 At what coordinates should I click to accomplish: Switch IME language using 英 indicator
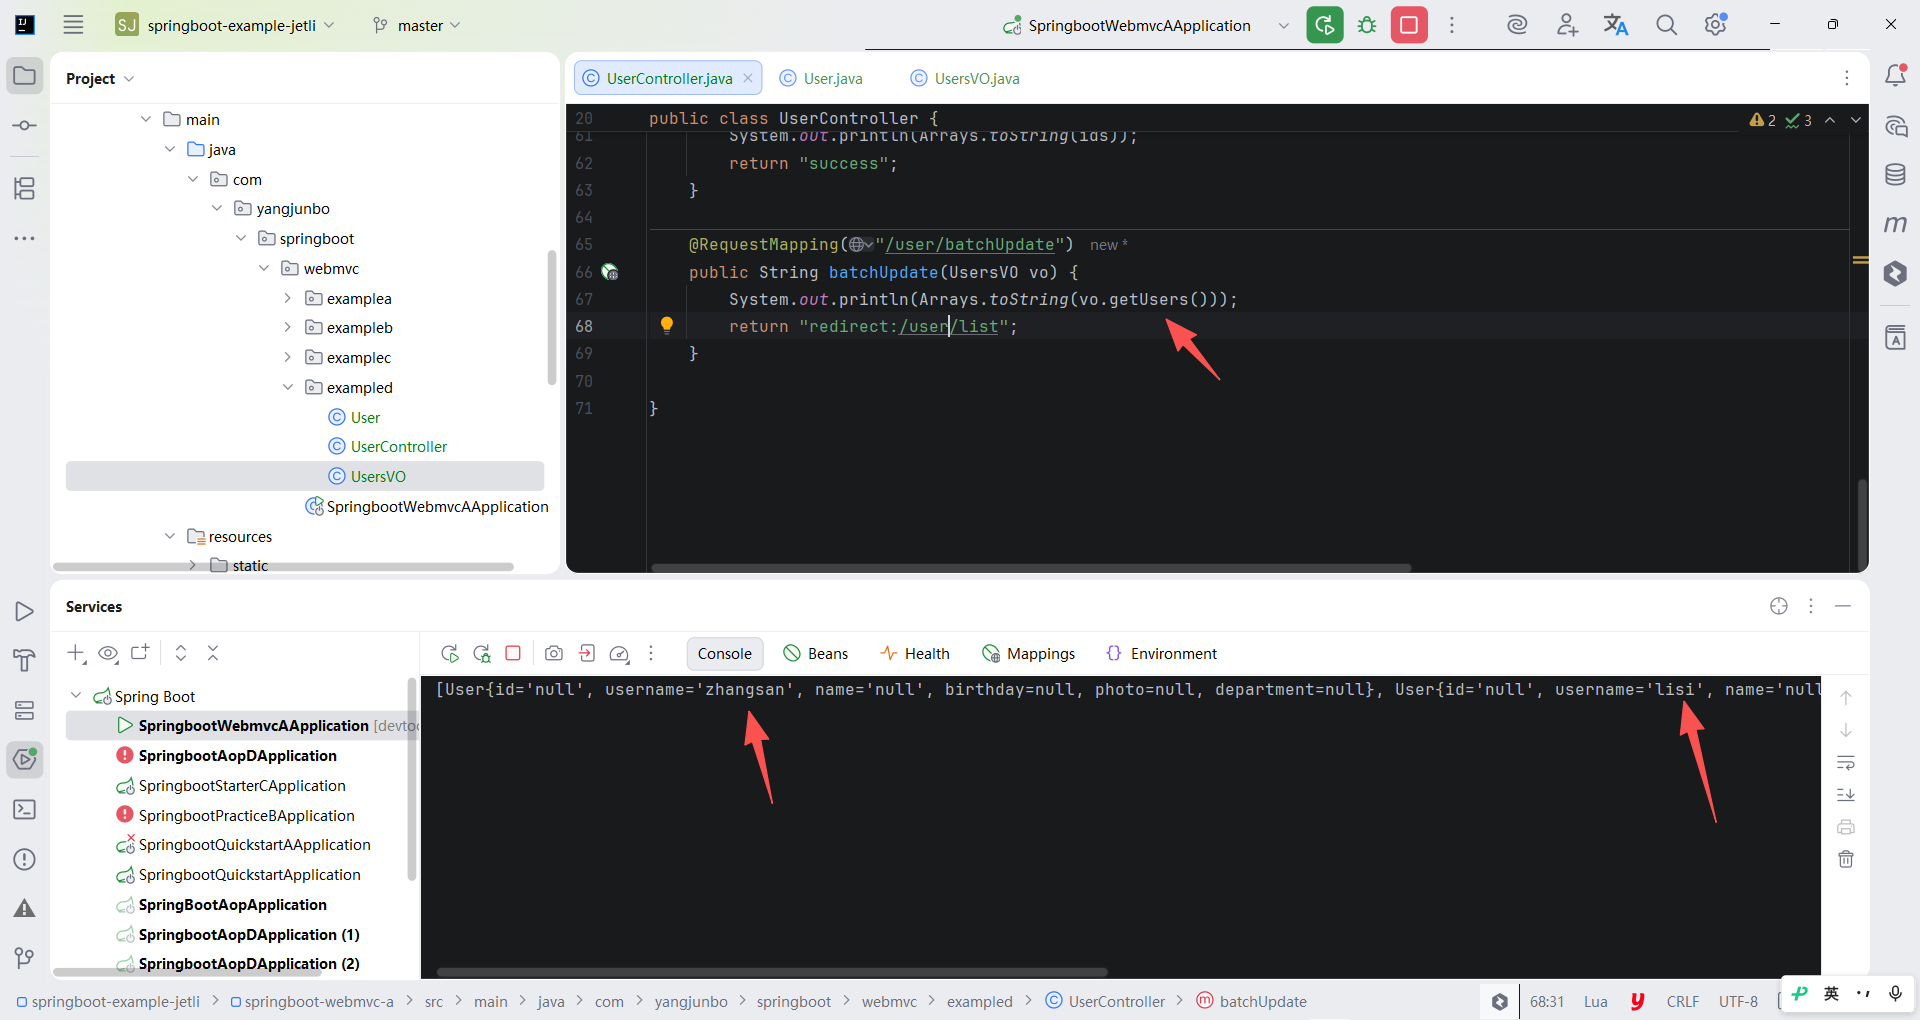1831,993
